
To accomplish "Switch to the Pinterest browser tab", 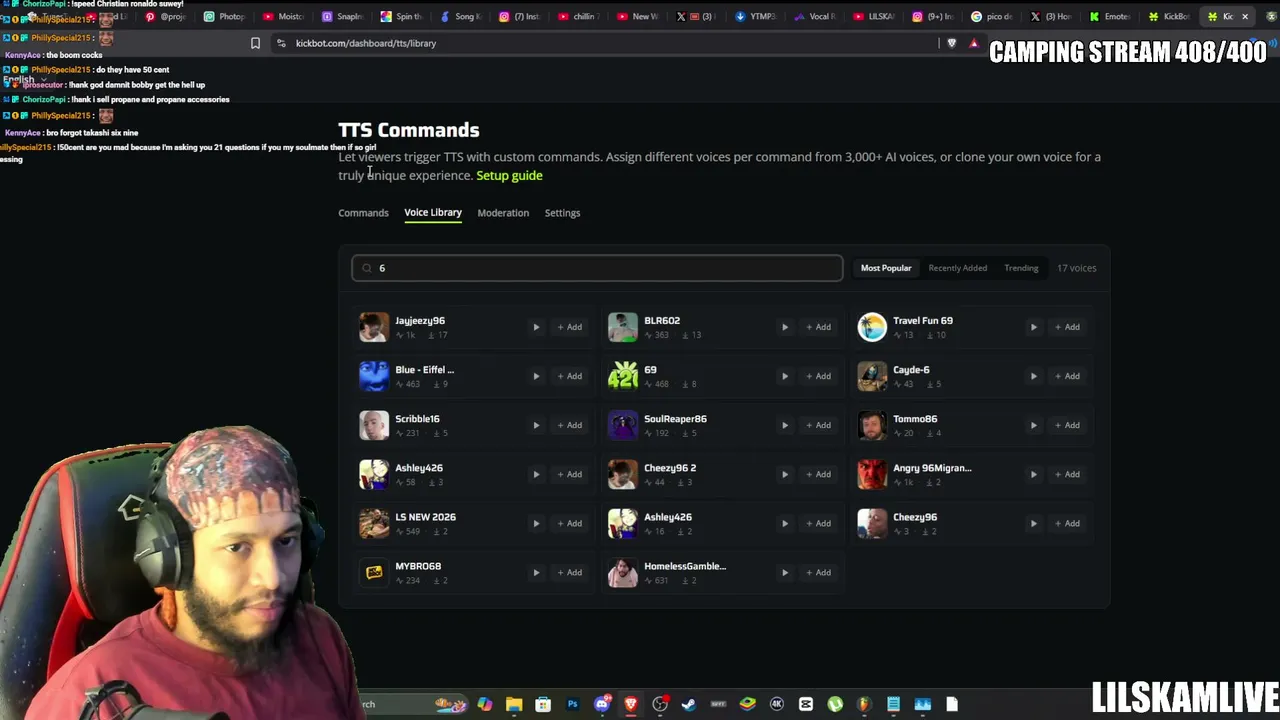I will [x=165, y=17].
